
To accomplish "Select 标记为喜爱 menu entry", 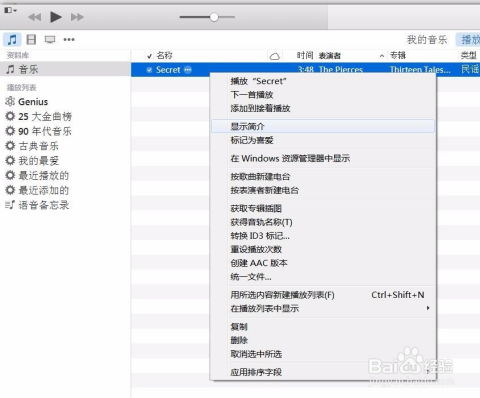I will pyautogui.click(x=323, y=140).
